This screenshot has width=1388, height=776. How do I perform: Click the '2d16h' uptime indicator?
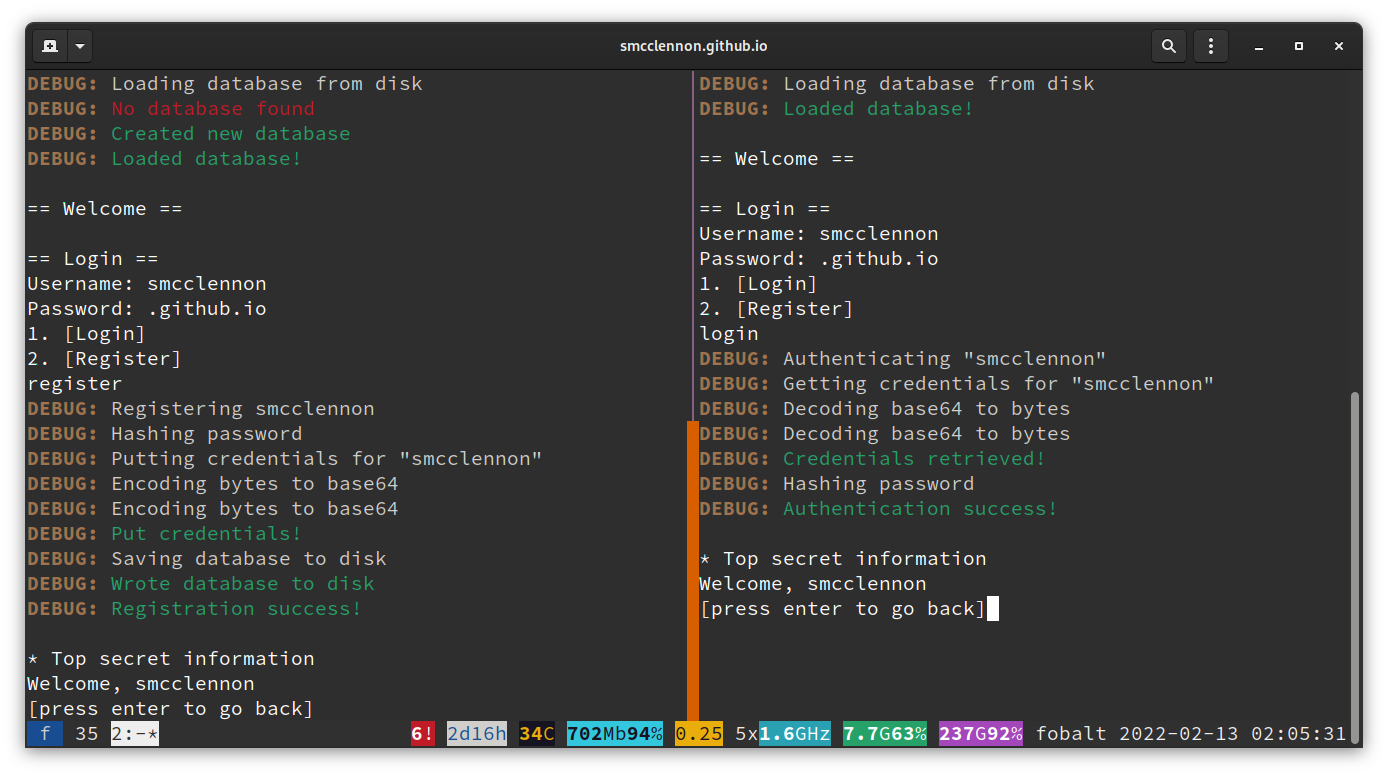tap(477, 733)
